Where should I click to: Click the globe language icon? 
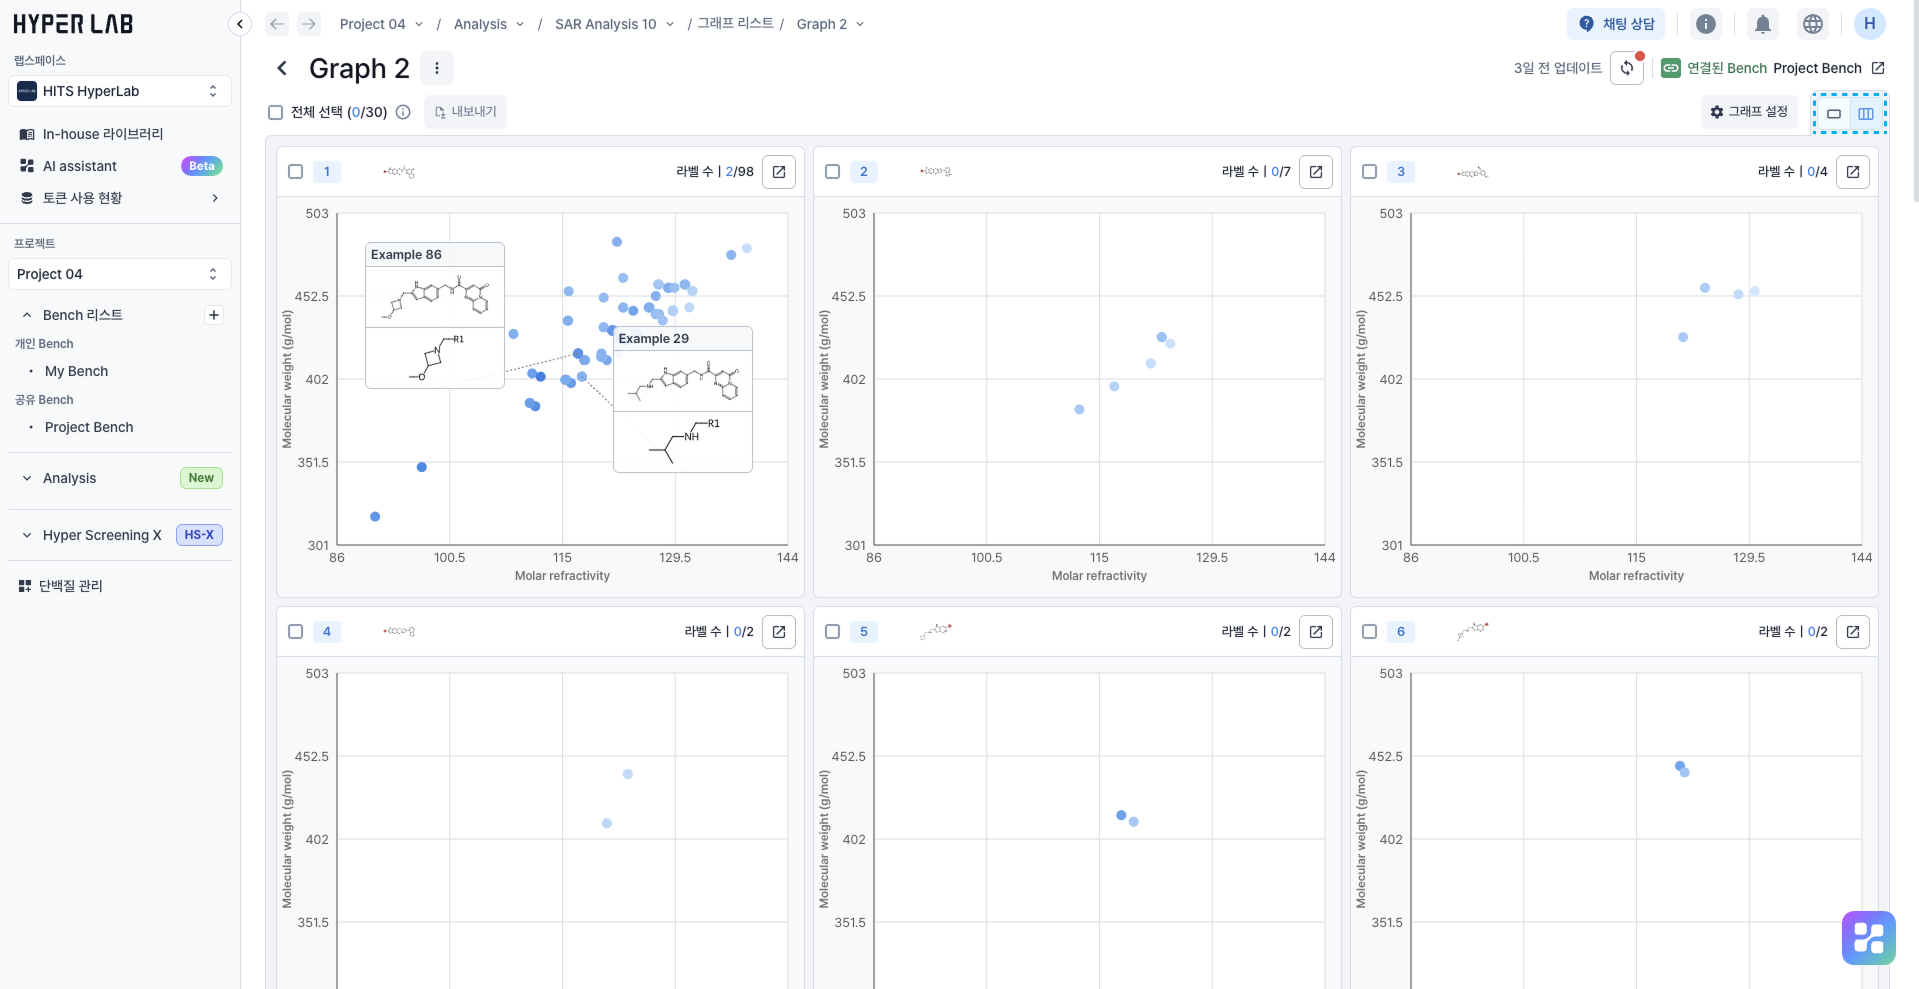tap(1812, 24)
